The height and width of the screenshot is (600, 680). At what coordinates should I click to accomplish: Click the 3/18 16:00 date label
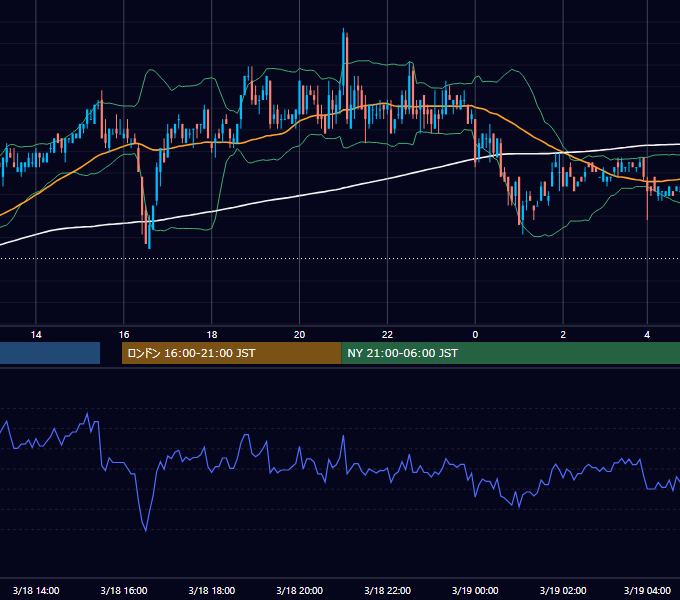click(x=124, y=590)
